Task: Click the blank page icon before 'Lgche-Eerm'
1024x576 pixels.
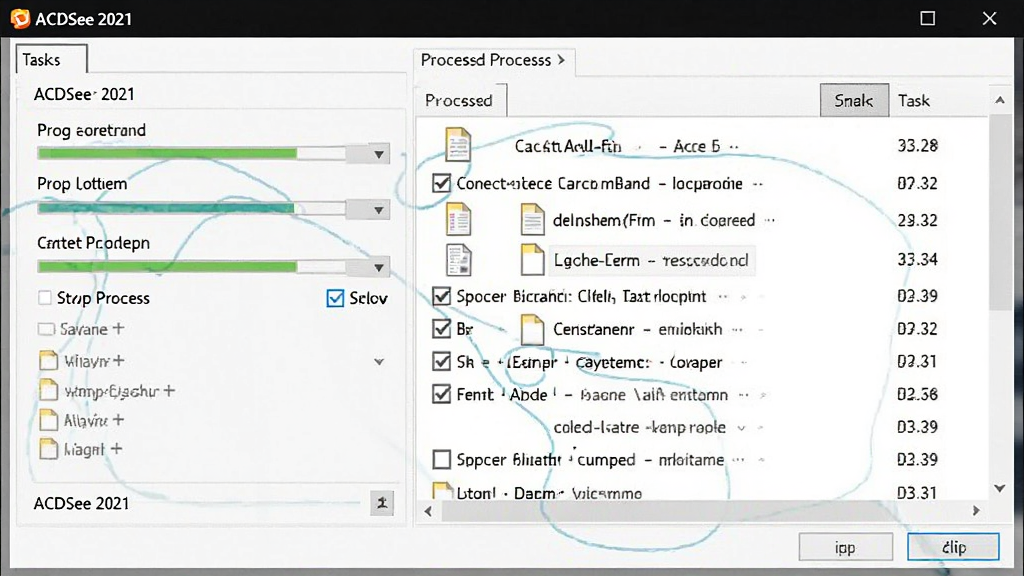Action: pyautogui.click(x=532, y=259)
